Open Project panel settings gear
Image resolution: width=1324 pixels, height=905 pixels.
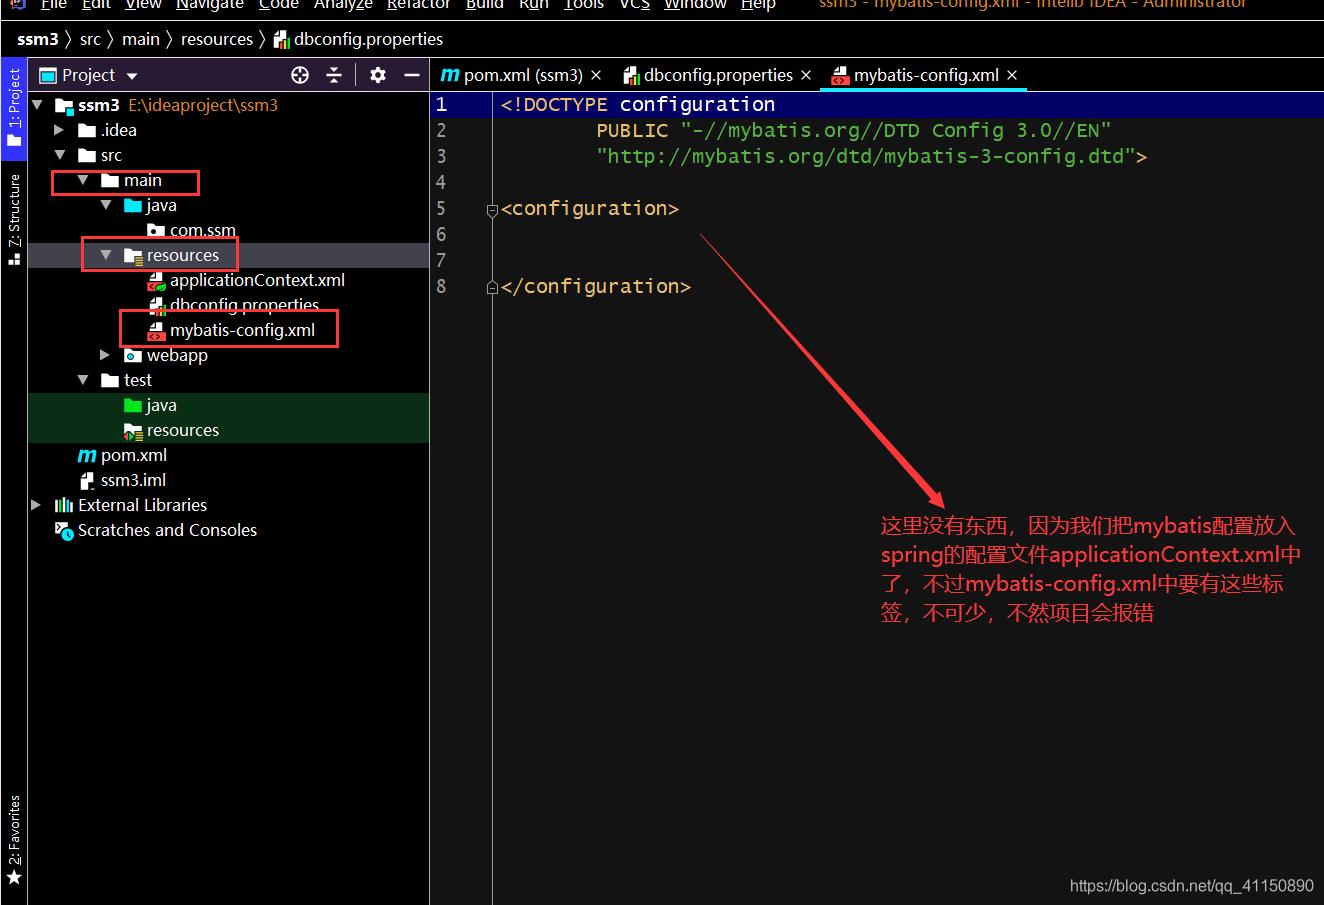click(x=377, y=75)
